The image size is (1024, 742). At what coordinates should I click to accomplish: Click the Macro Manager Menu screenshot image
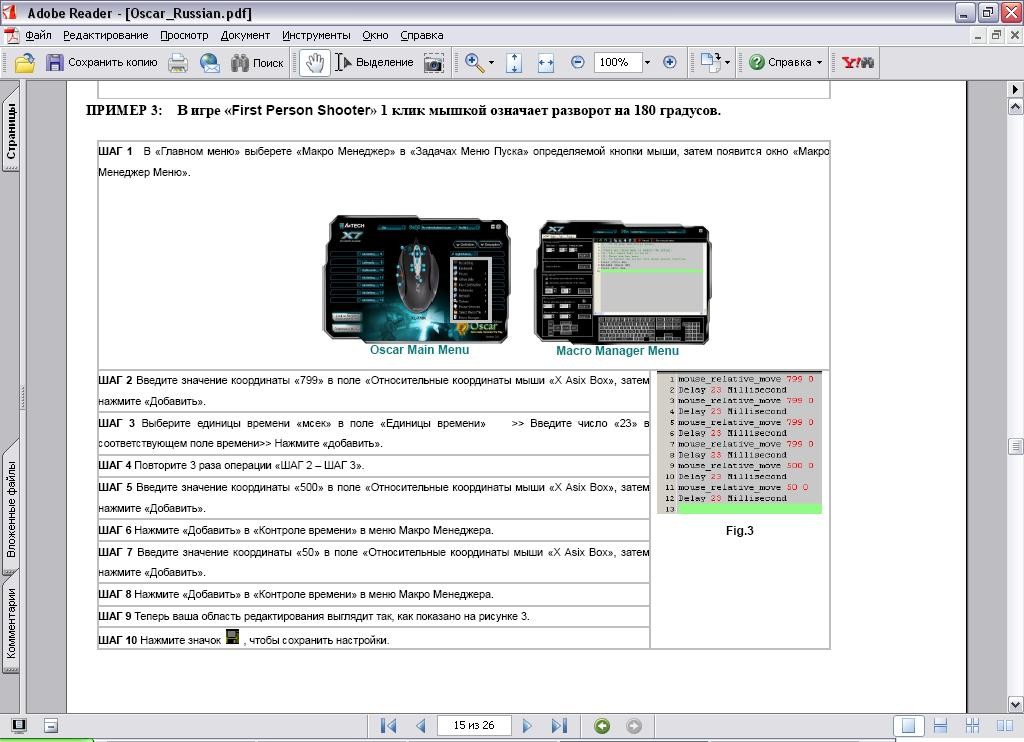622,283
